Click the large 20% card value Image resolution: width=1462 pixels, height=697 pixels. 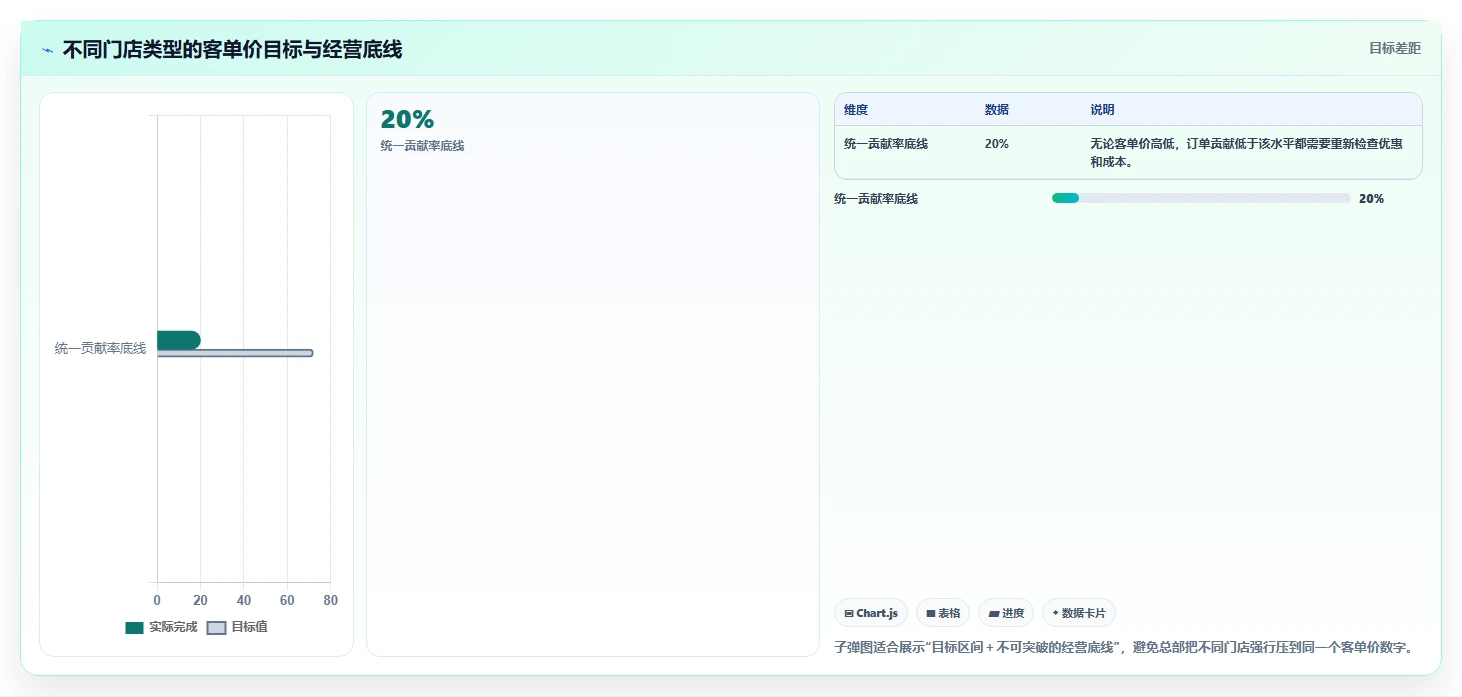click(407, 120)
